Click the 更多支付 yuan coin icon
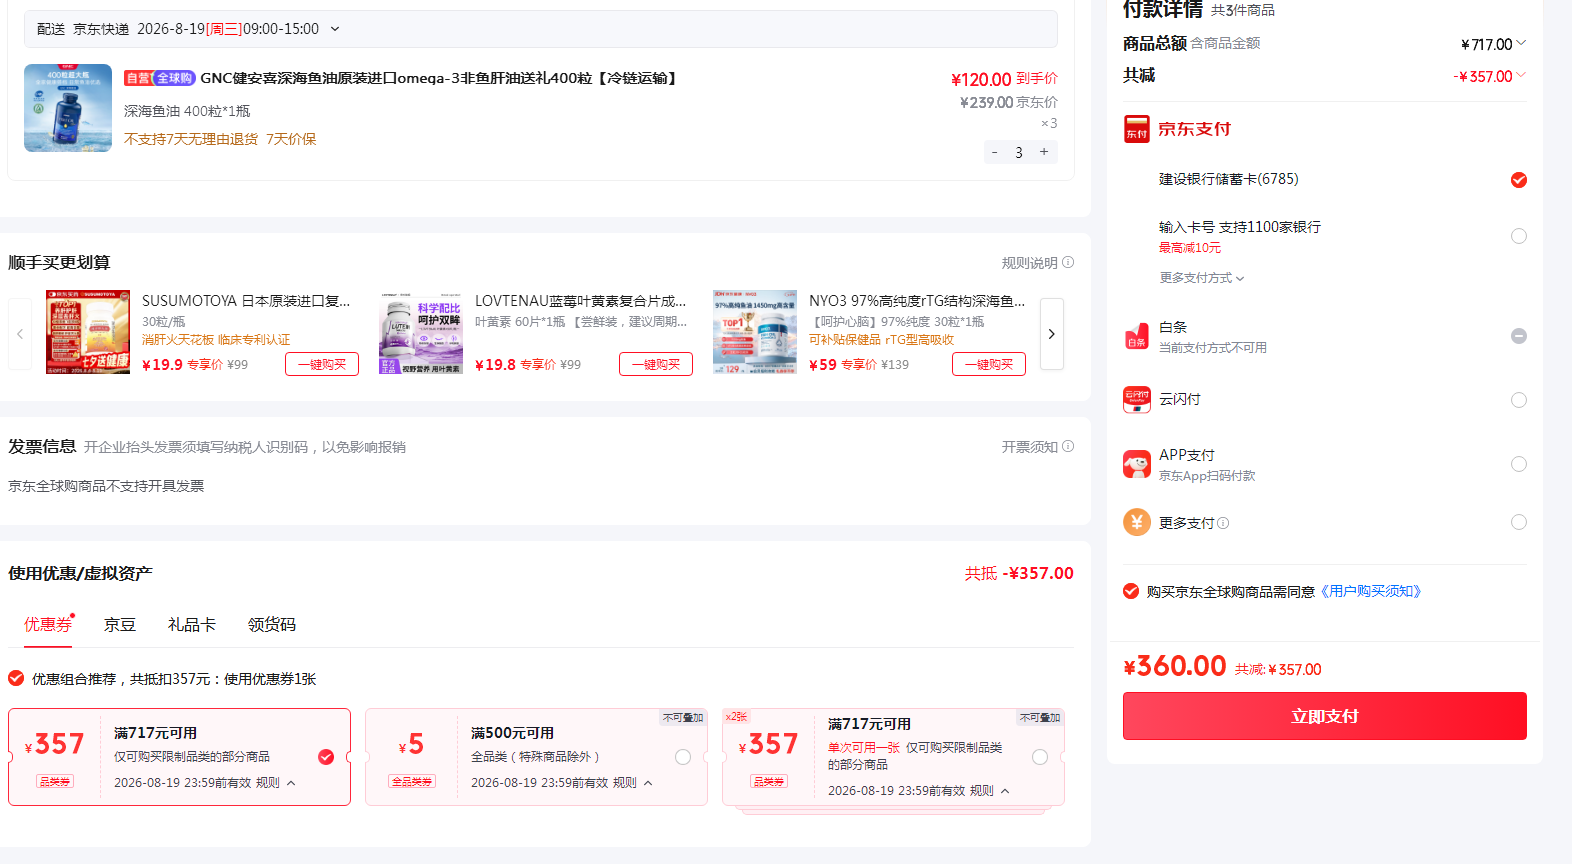 1137,522
